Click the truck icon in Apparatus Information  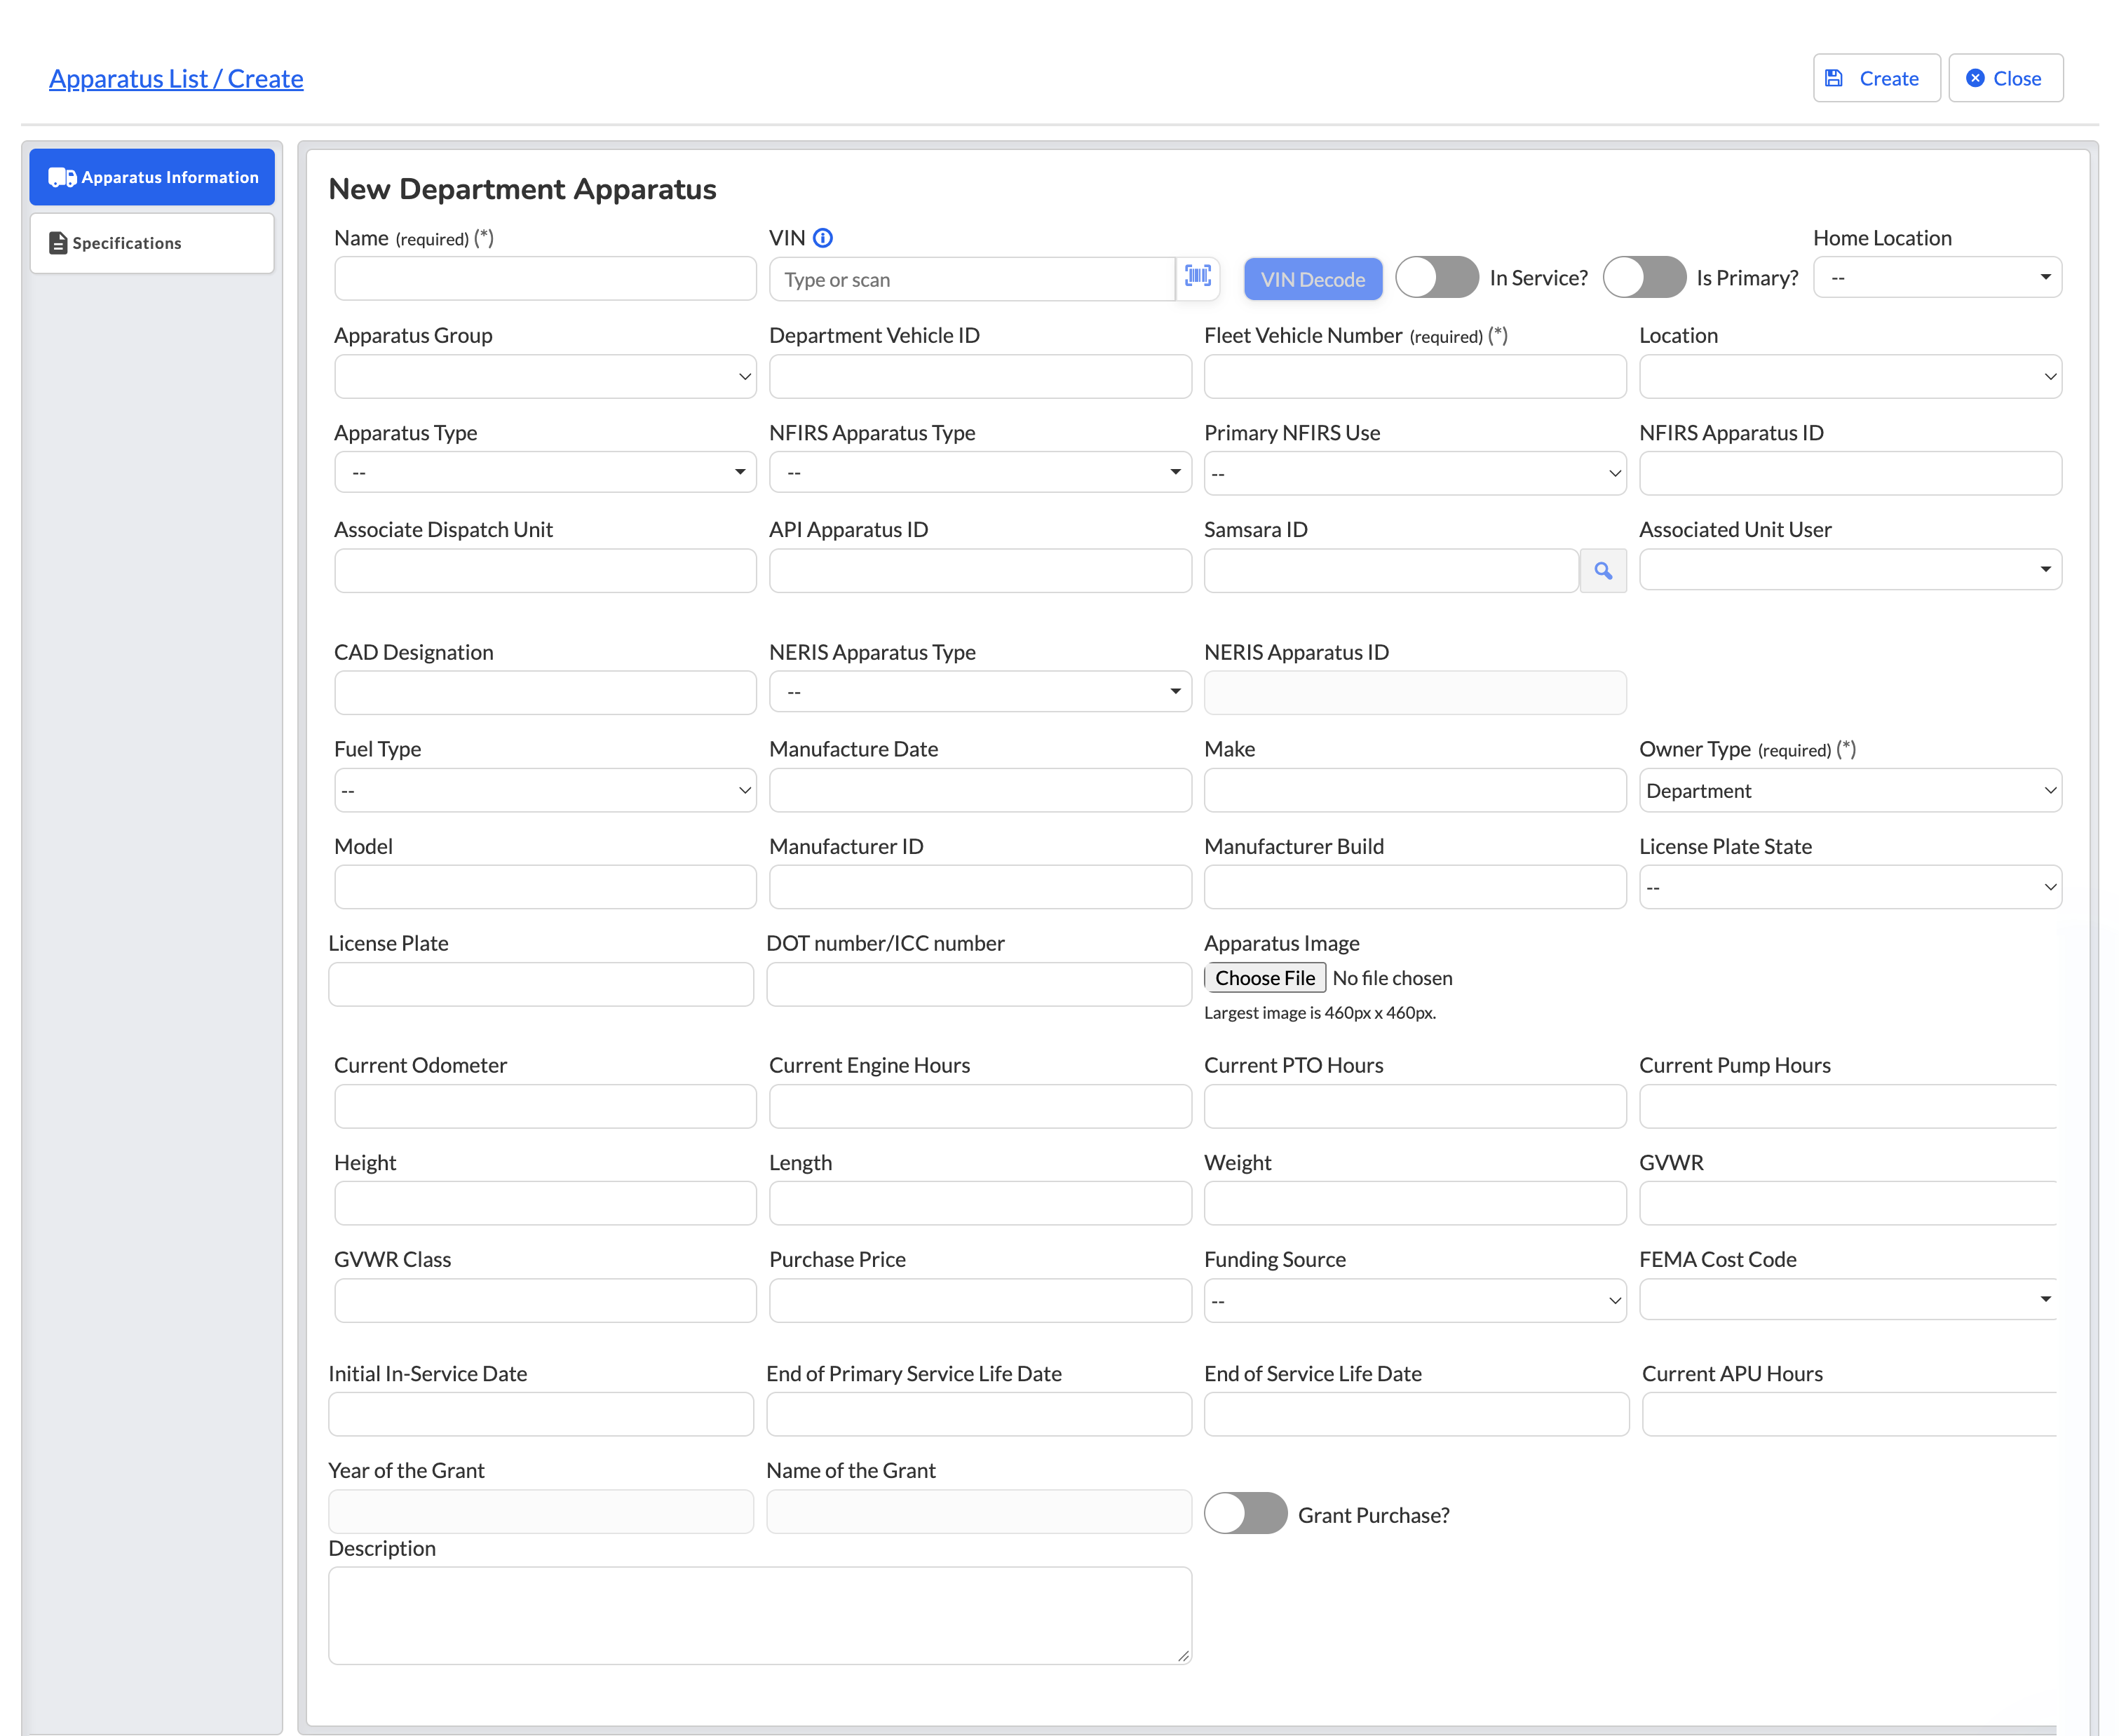click(62, 177)
